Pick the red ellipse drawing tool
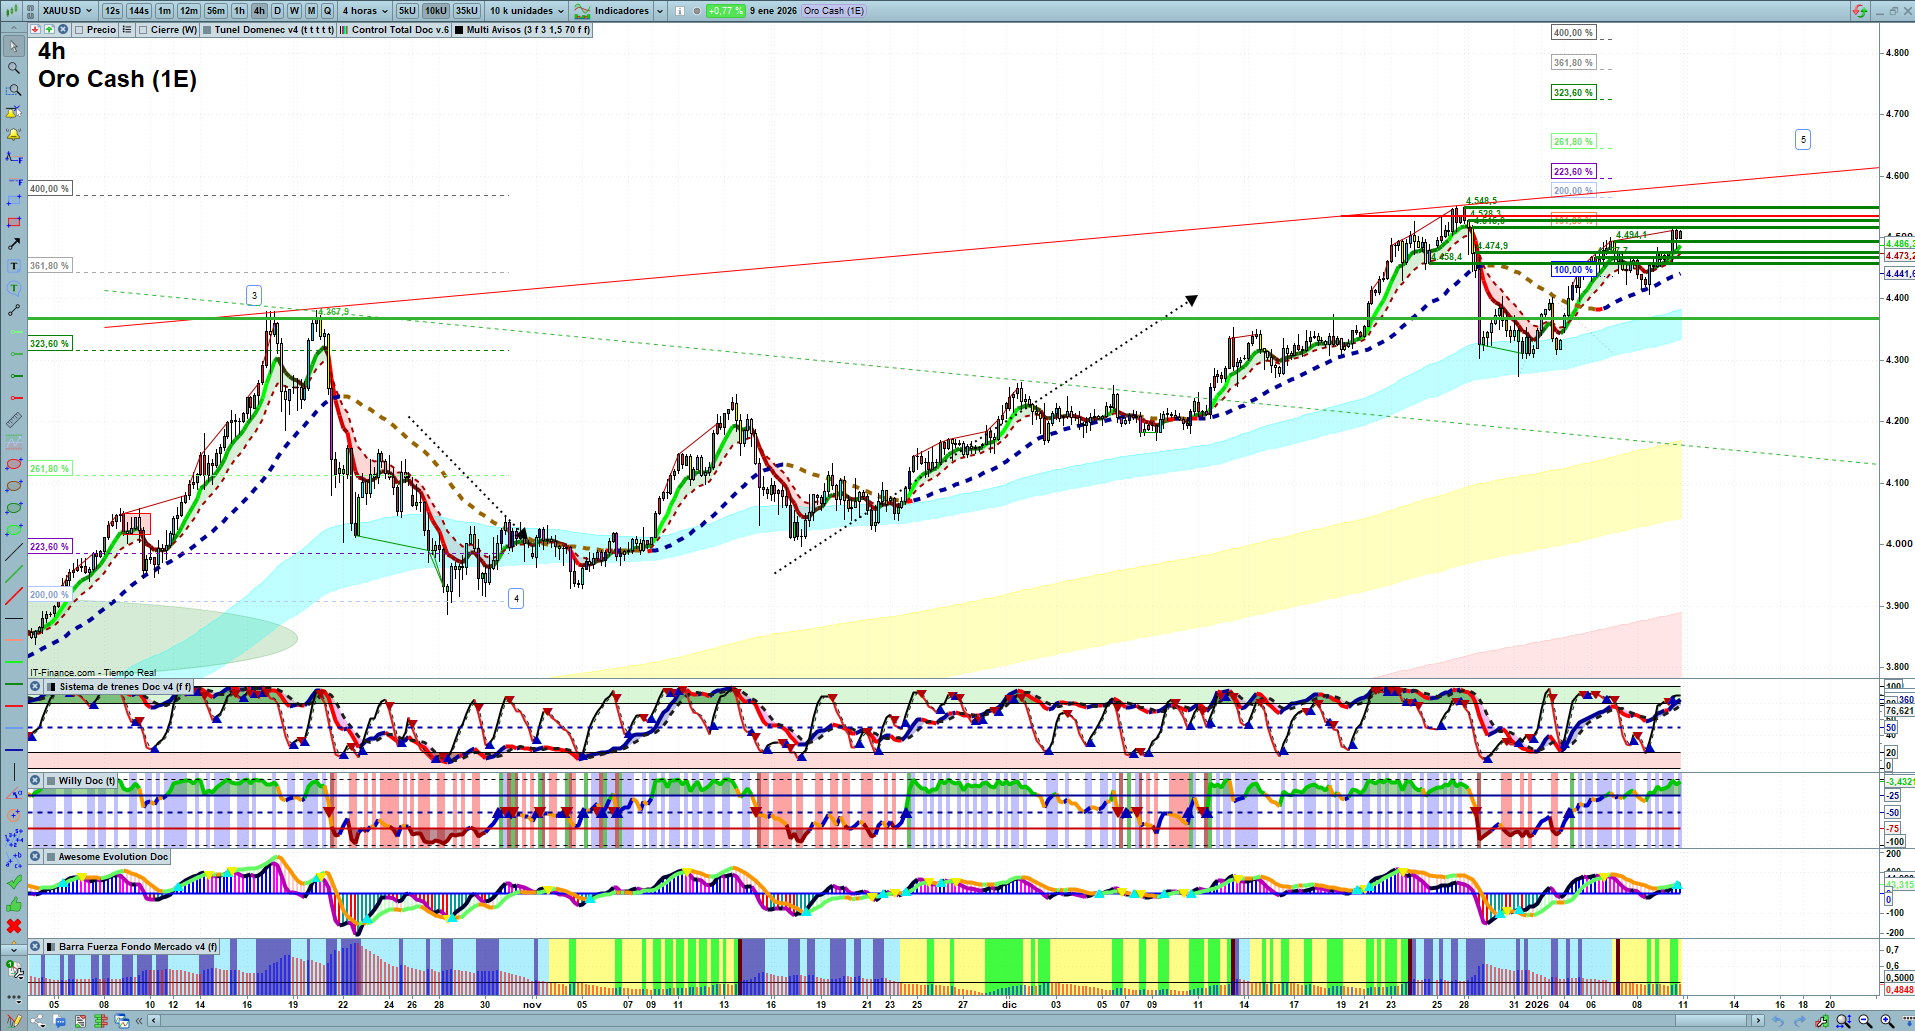Image resolution: width=1915 pixels, height=1031 pixels. point(14,464)
